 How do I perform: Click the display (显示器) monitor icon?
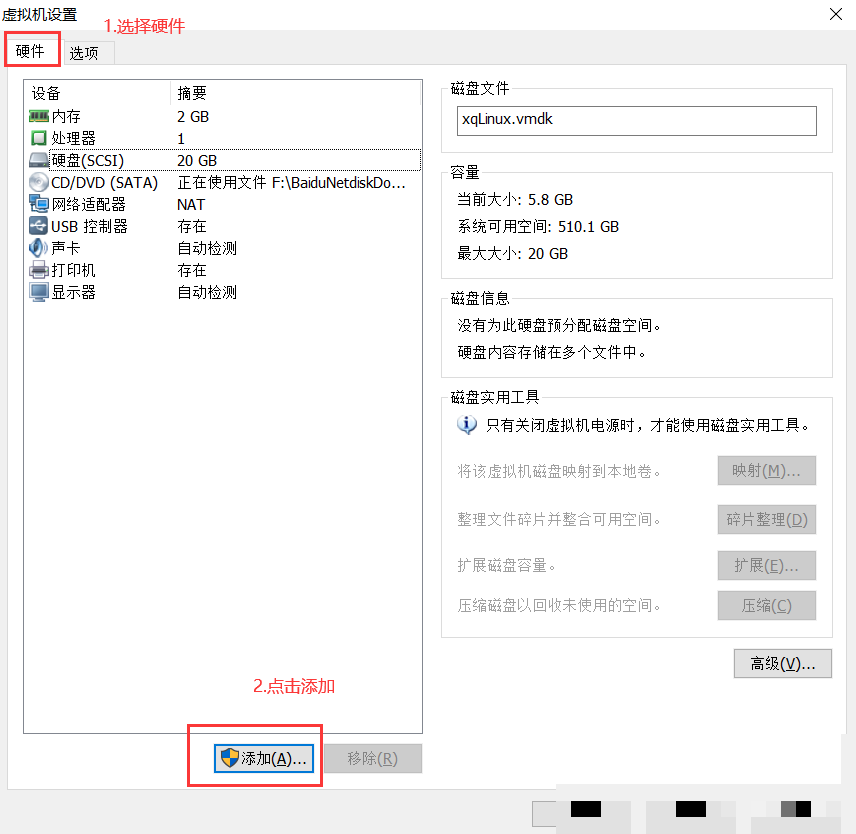click(38, 292)
